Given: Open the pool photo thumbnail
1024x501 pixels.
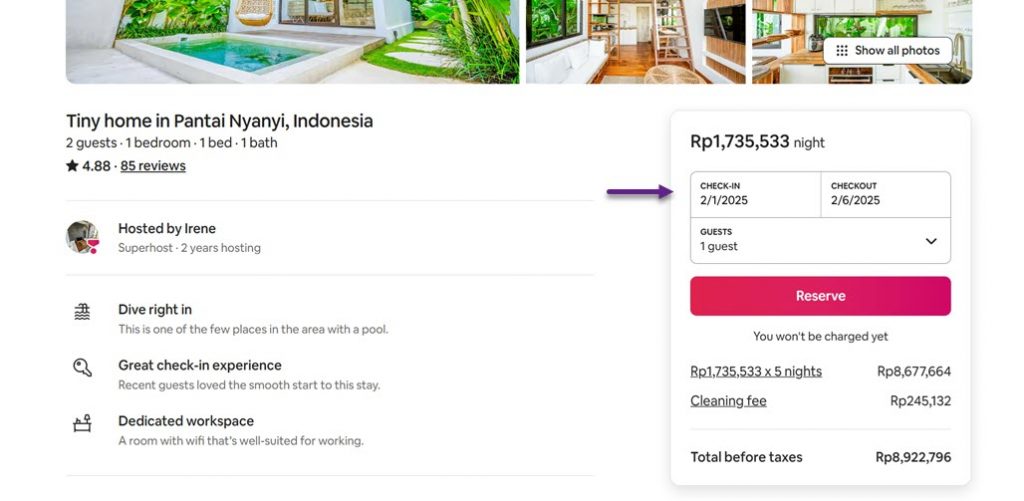Looking at the screenshot, I should [292, 40].
